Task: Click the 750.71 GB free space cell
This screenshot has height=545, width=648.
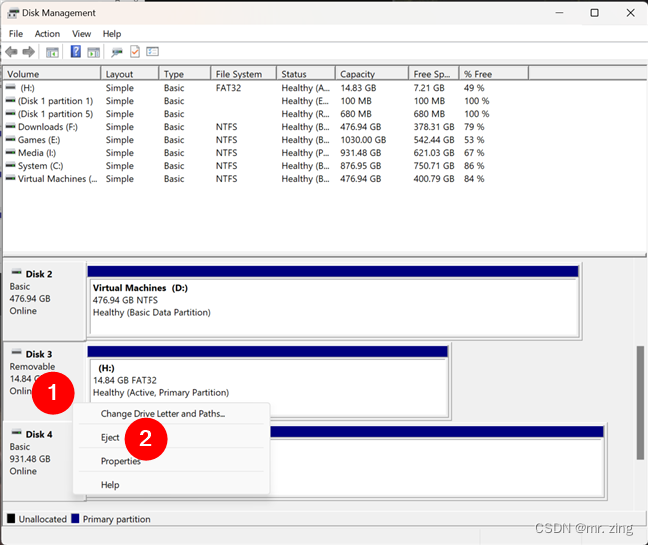Action: pyautogui.click(x=434, y=166)
